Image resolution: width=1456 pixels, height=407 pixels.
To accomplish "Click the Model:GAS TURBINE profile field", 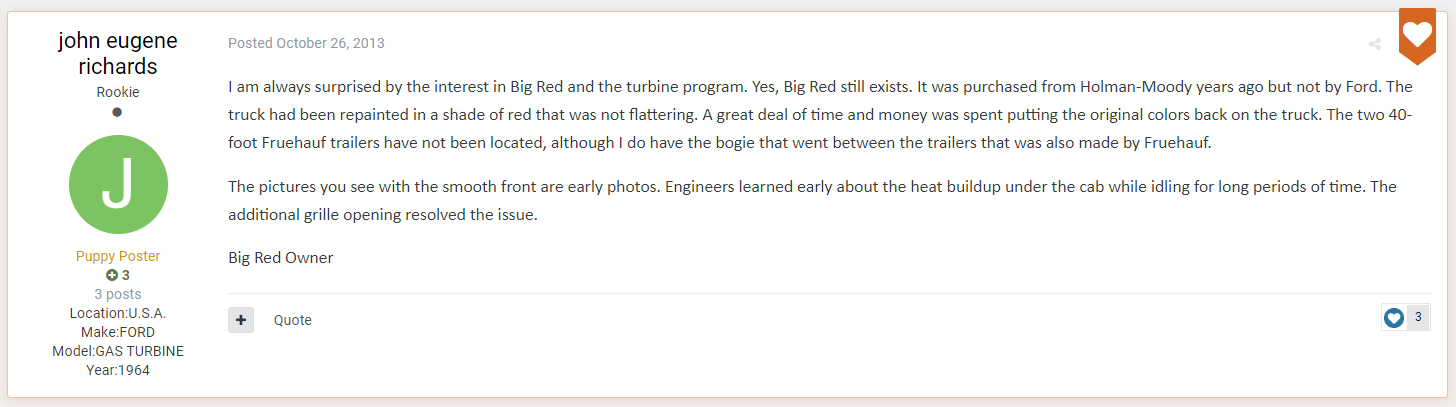I will click(118, 351).
